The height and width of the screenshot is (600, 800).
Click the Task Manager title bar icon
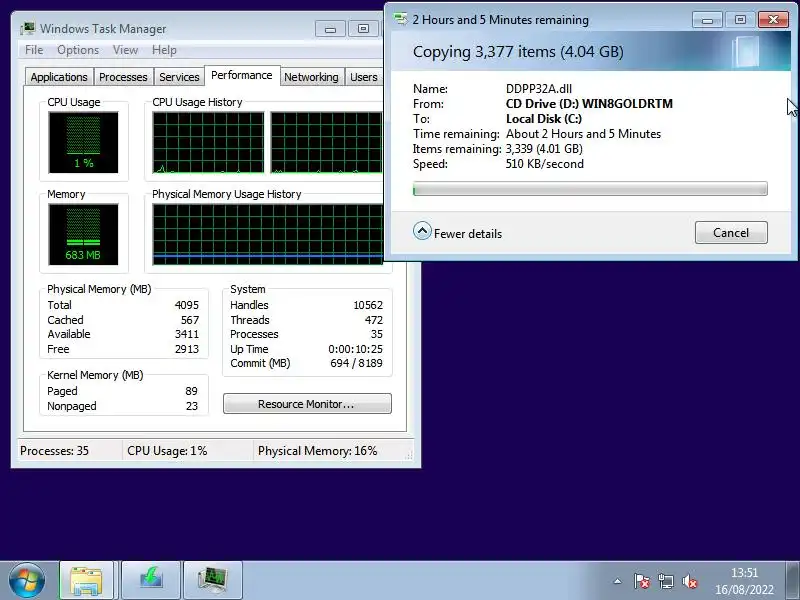point(28,29)
